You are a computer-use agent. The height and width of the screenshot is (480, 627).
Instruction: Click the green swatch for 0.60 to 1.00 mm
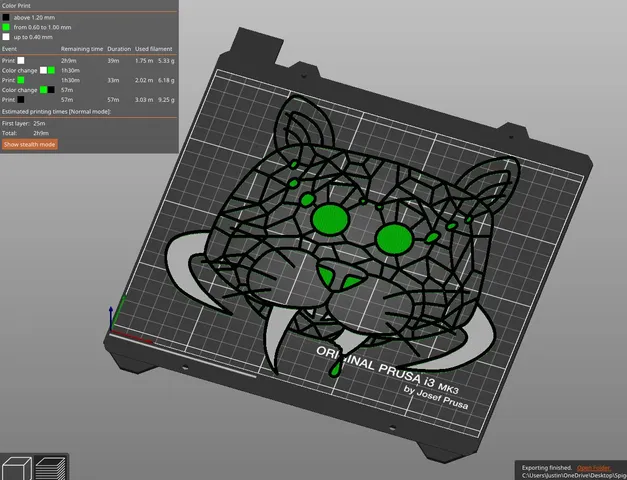tap(6, 27)
